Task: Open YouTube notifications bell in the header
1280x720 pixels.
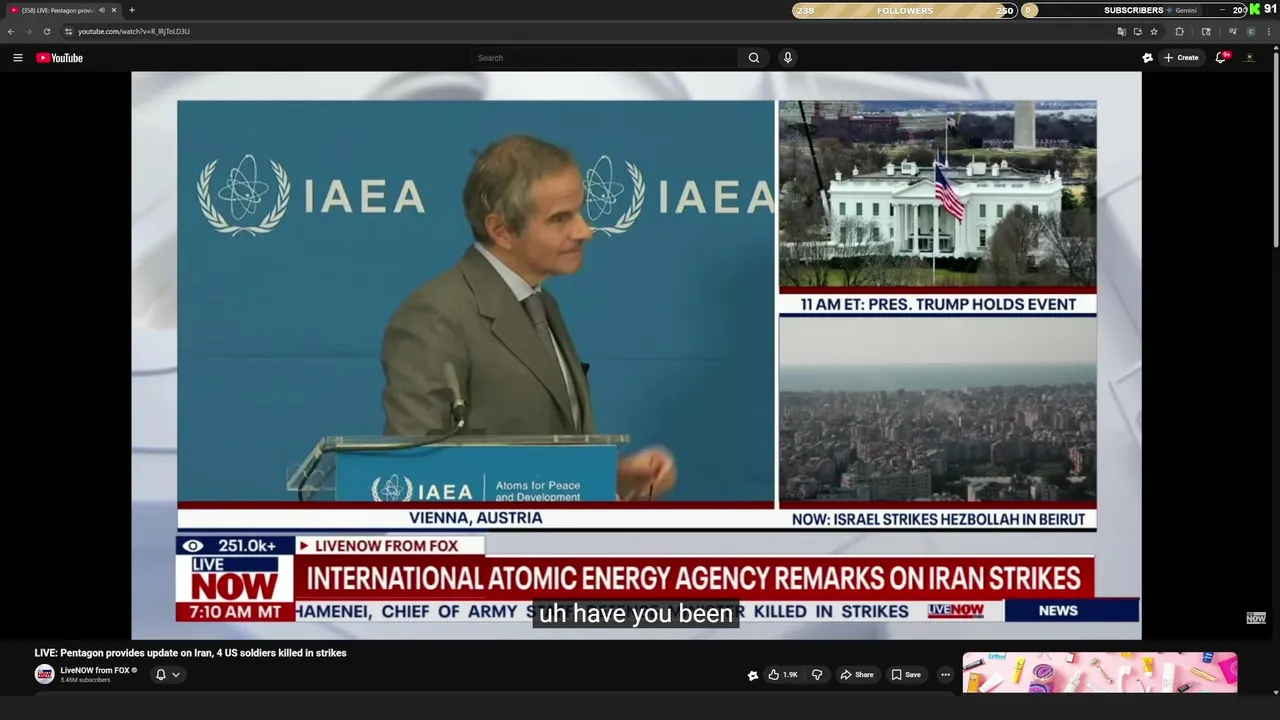Action: click(x=1221, y=58)
